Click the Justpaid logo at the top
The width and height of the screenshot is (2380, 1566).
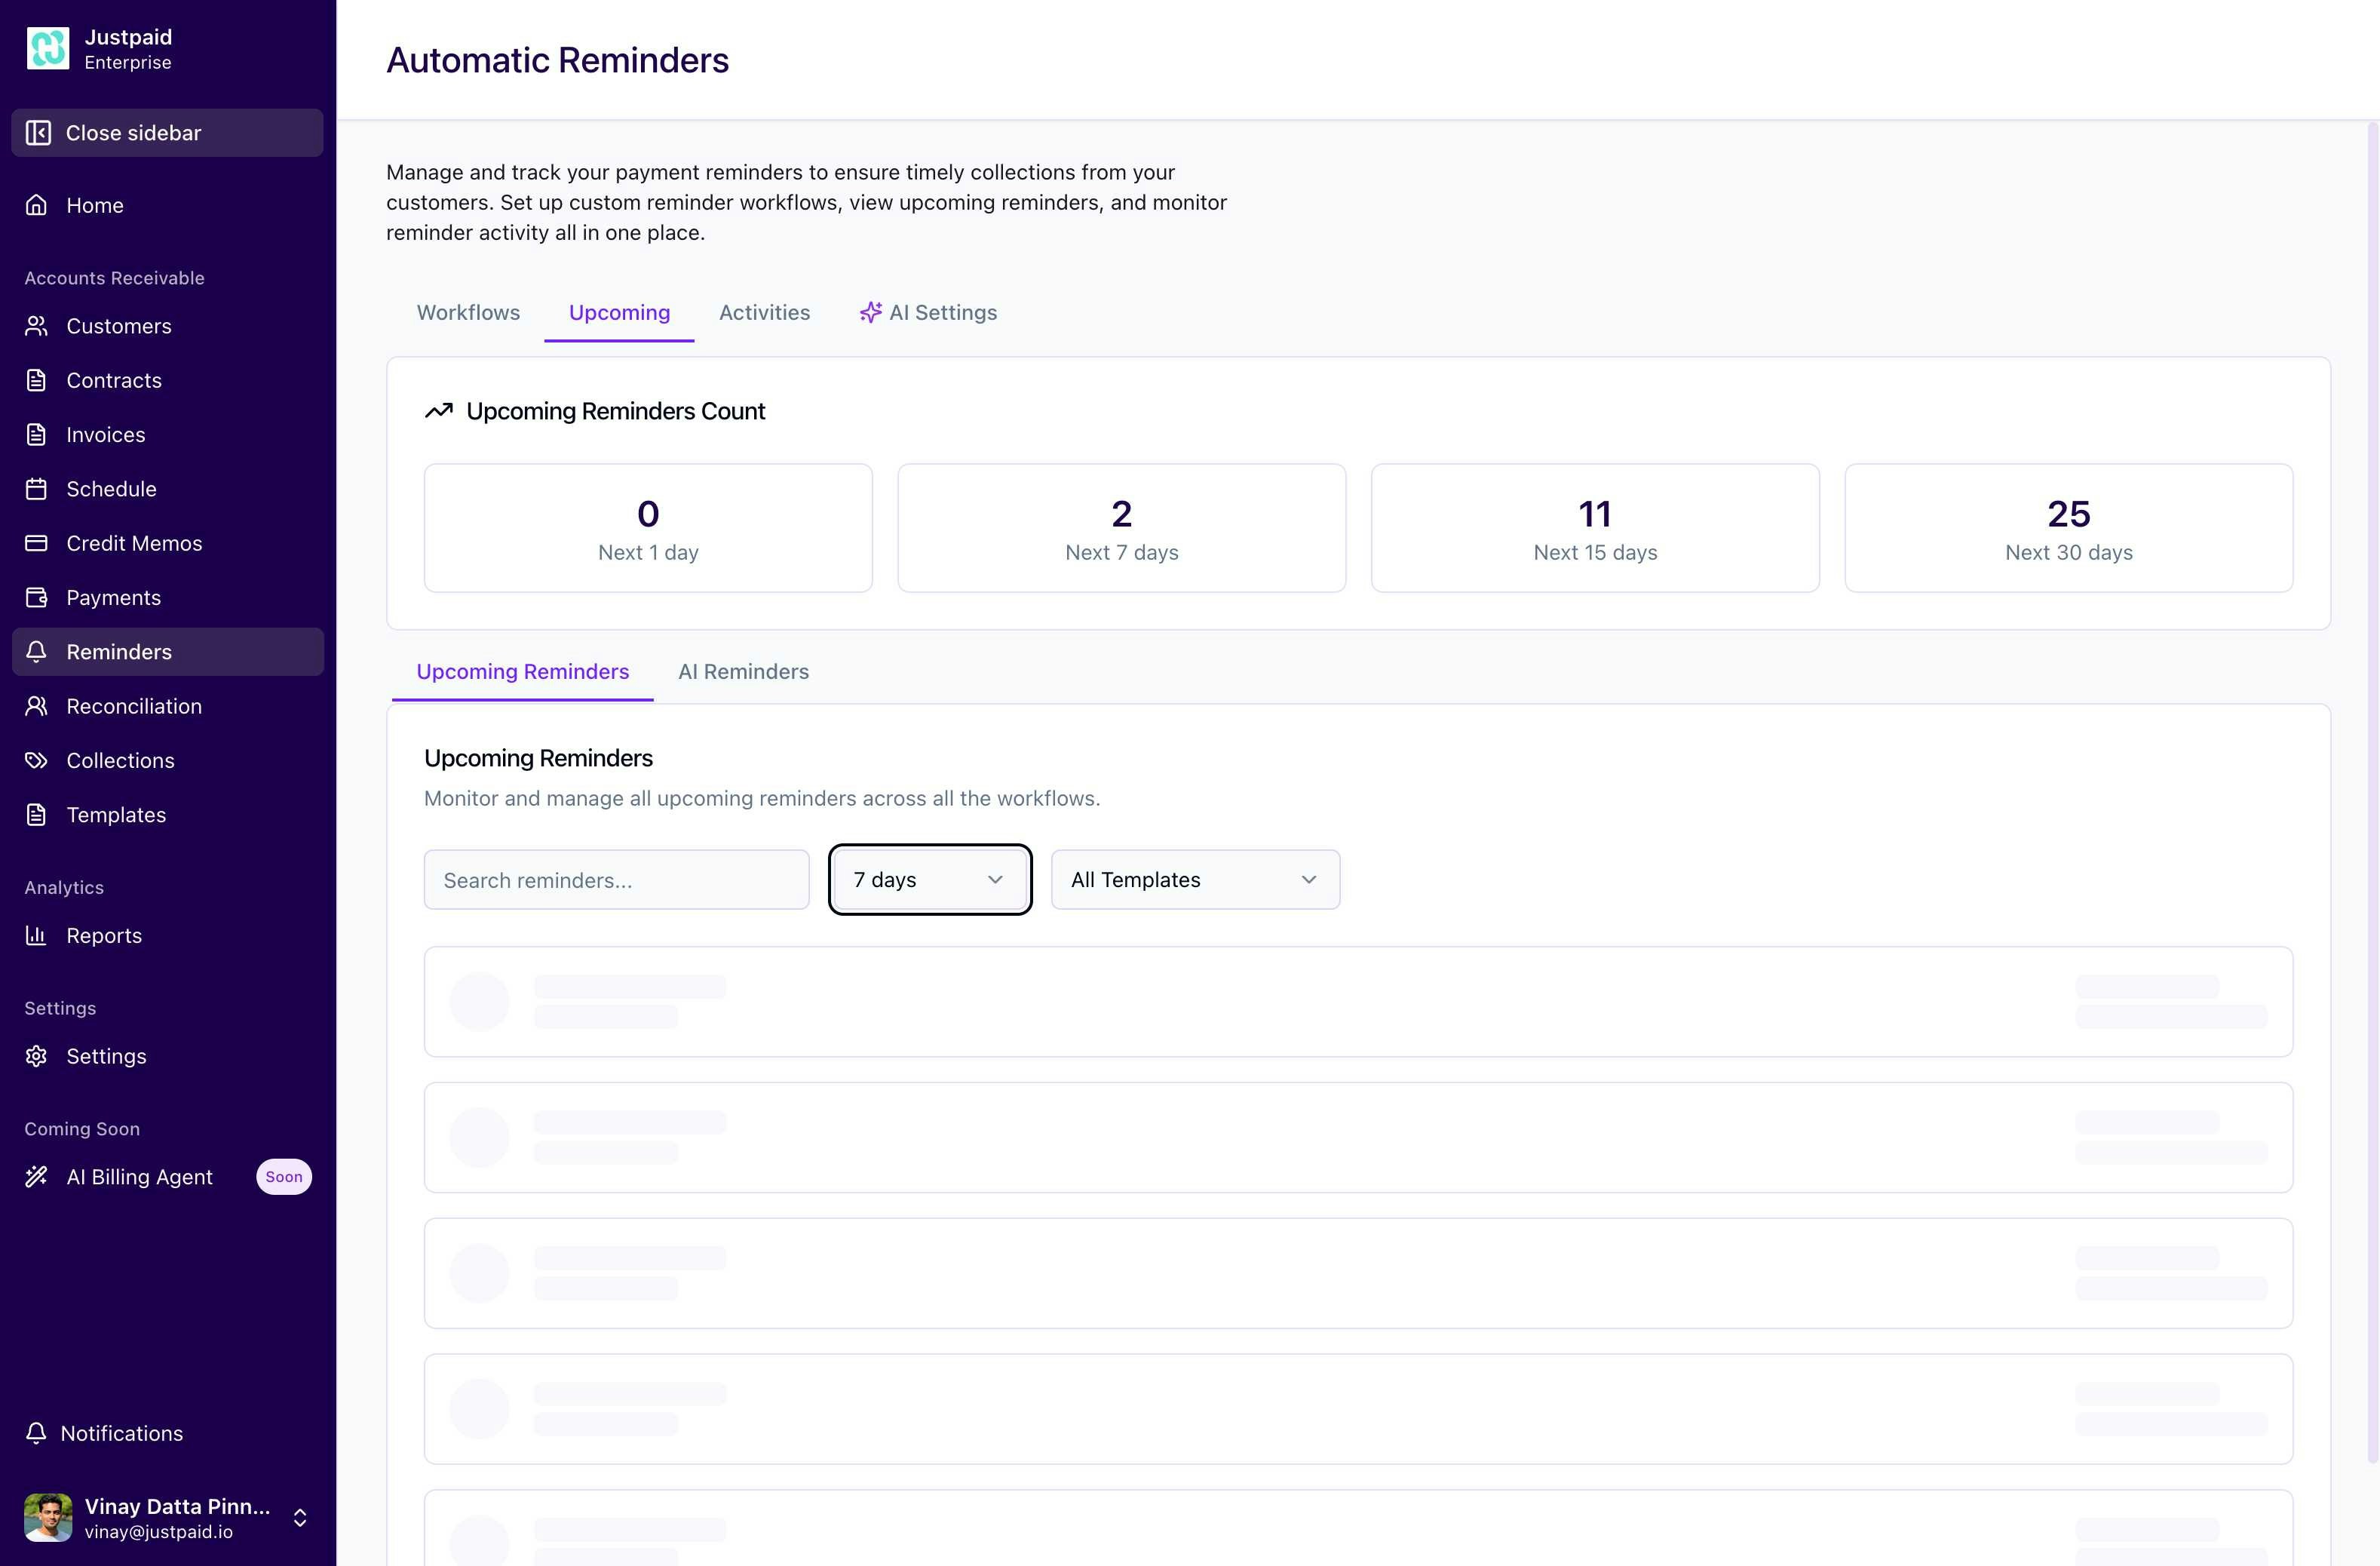(x=49, y=47)
